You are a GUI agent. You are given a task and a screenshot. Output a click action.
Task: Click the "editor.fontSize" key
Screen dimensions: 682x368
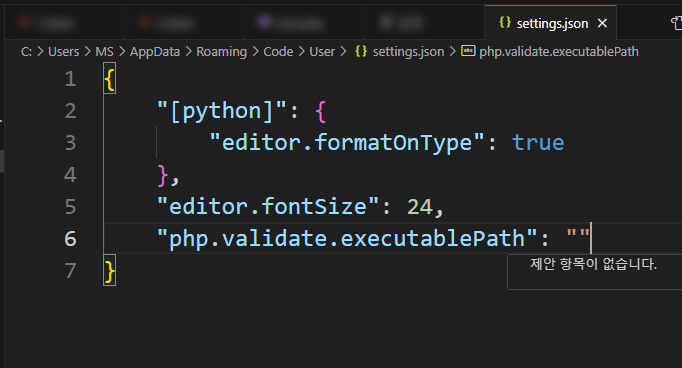pyautogui.click(x=267, y=207)
